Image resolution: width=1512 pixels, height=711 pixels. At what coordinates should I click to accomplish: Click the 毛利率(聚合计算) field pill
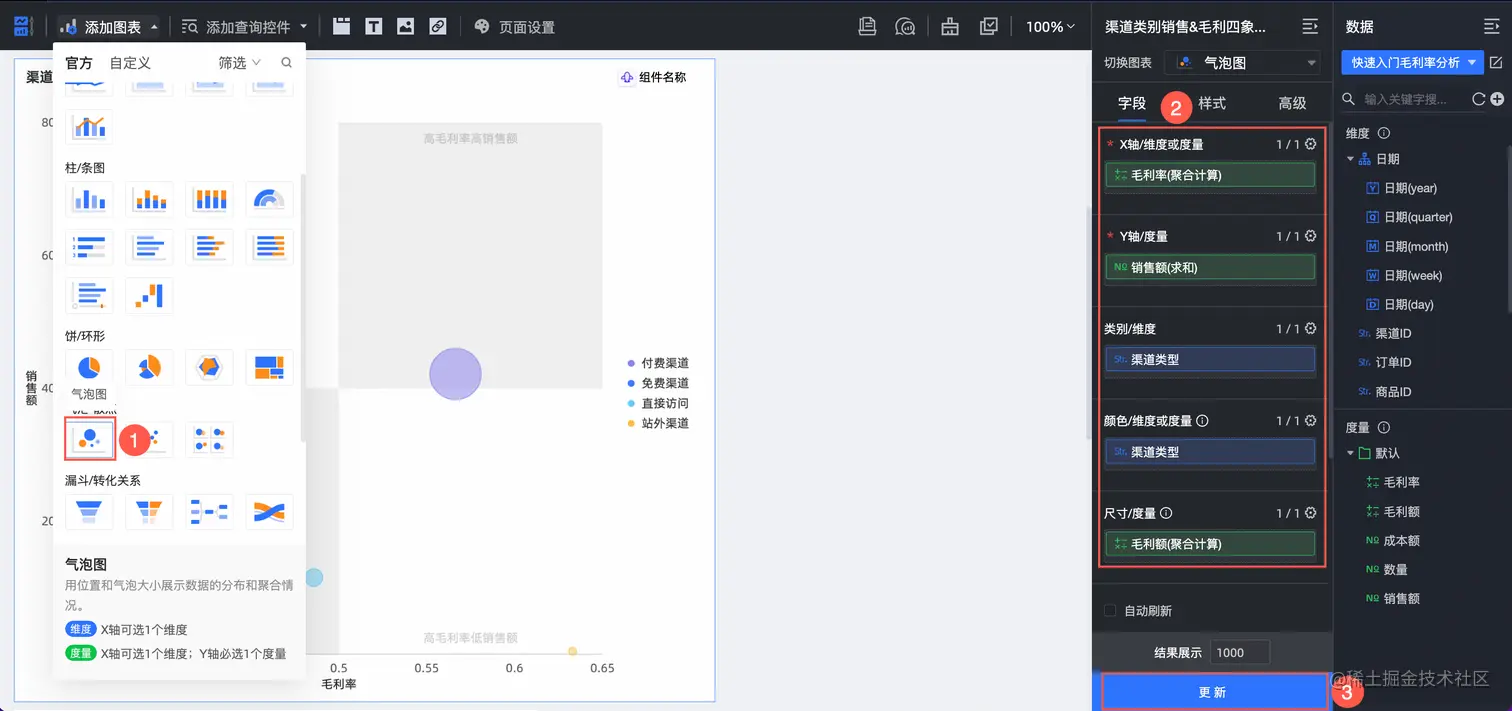pos(1210,175)
